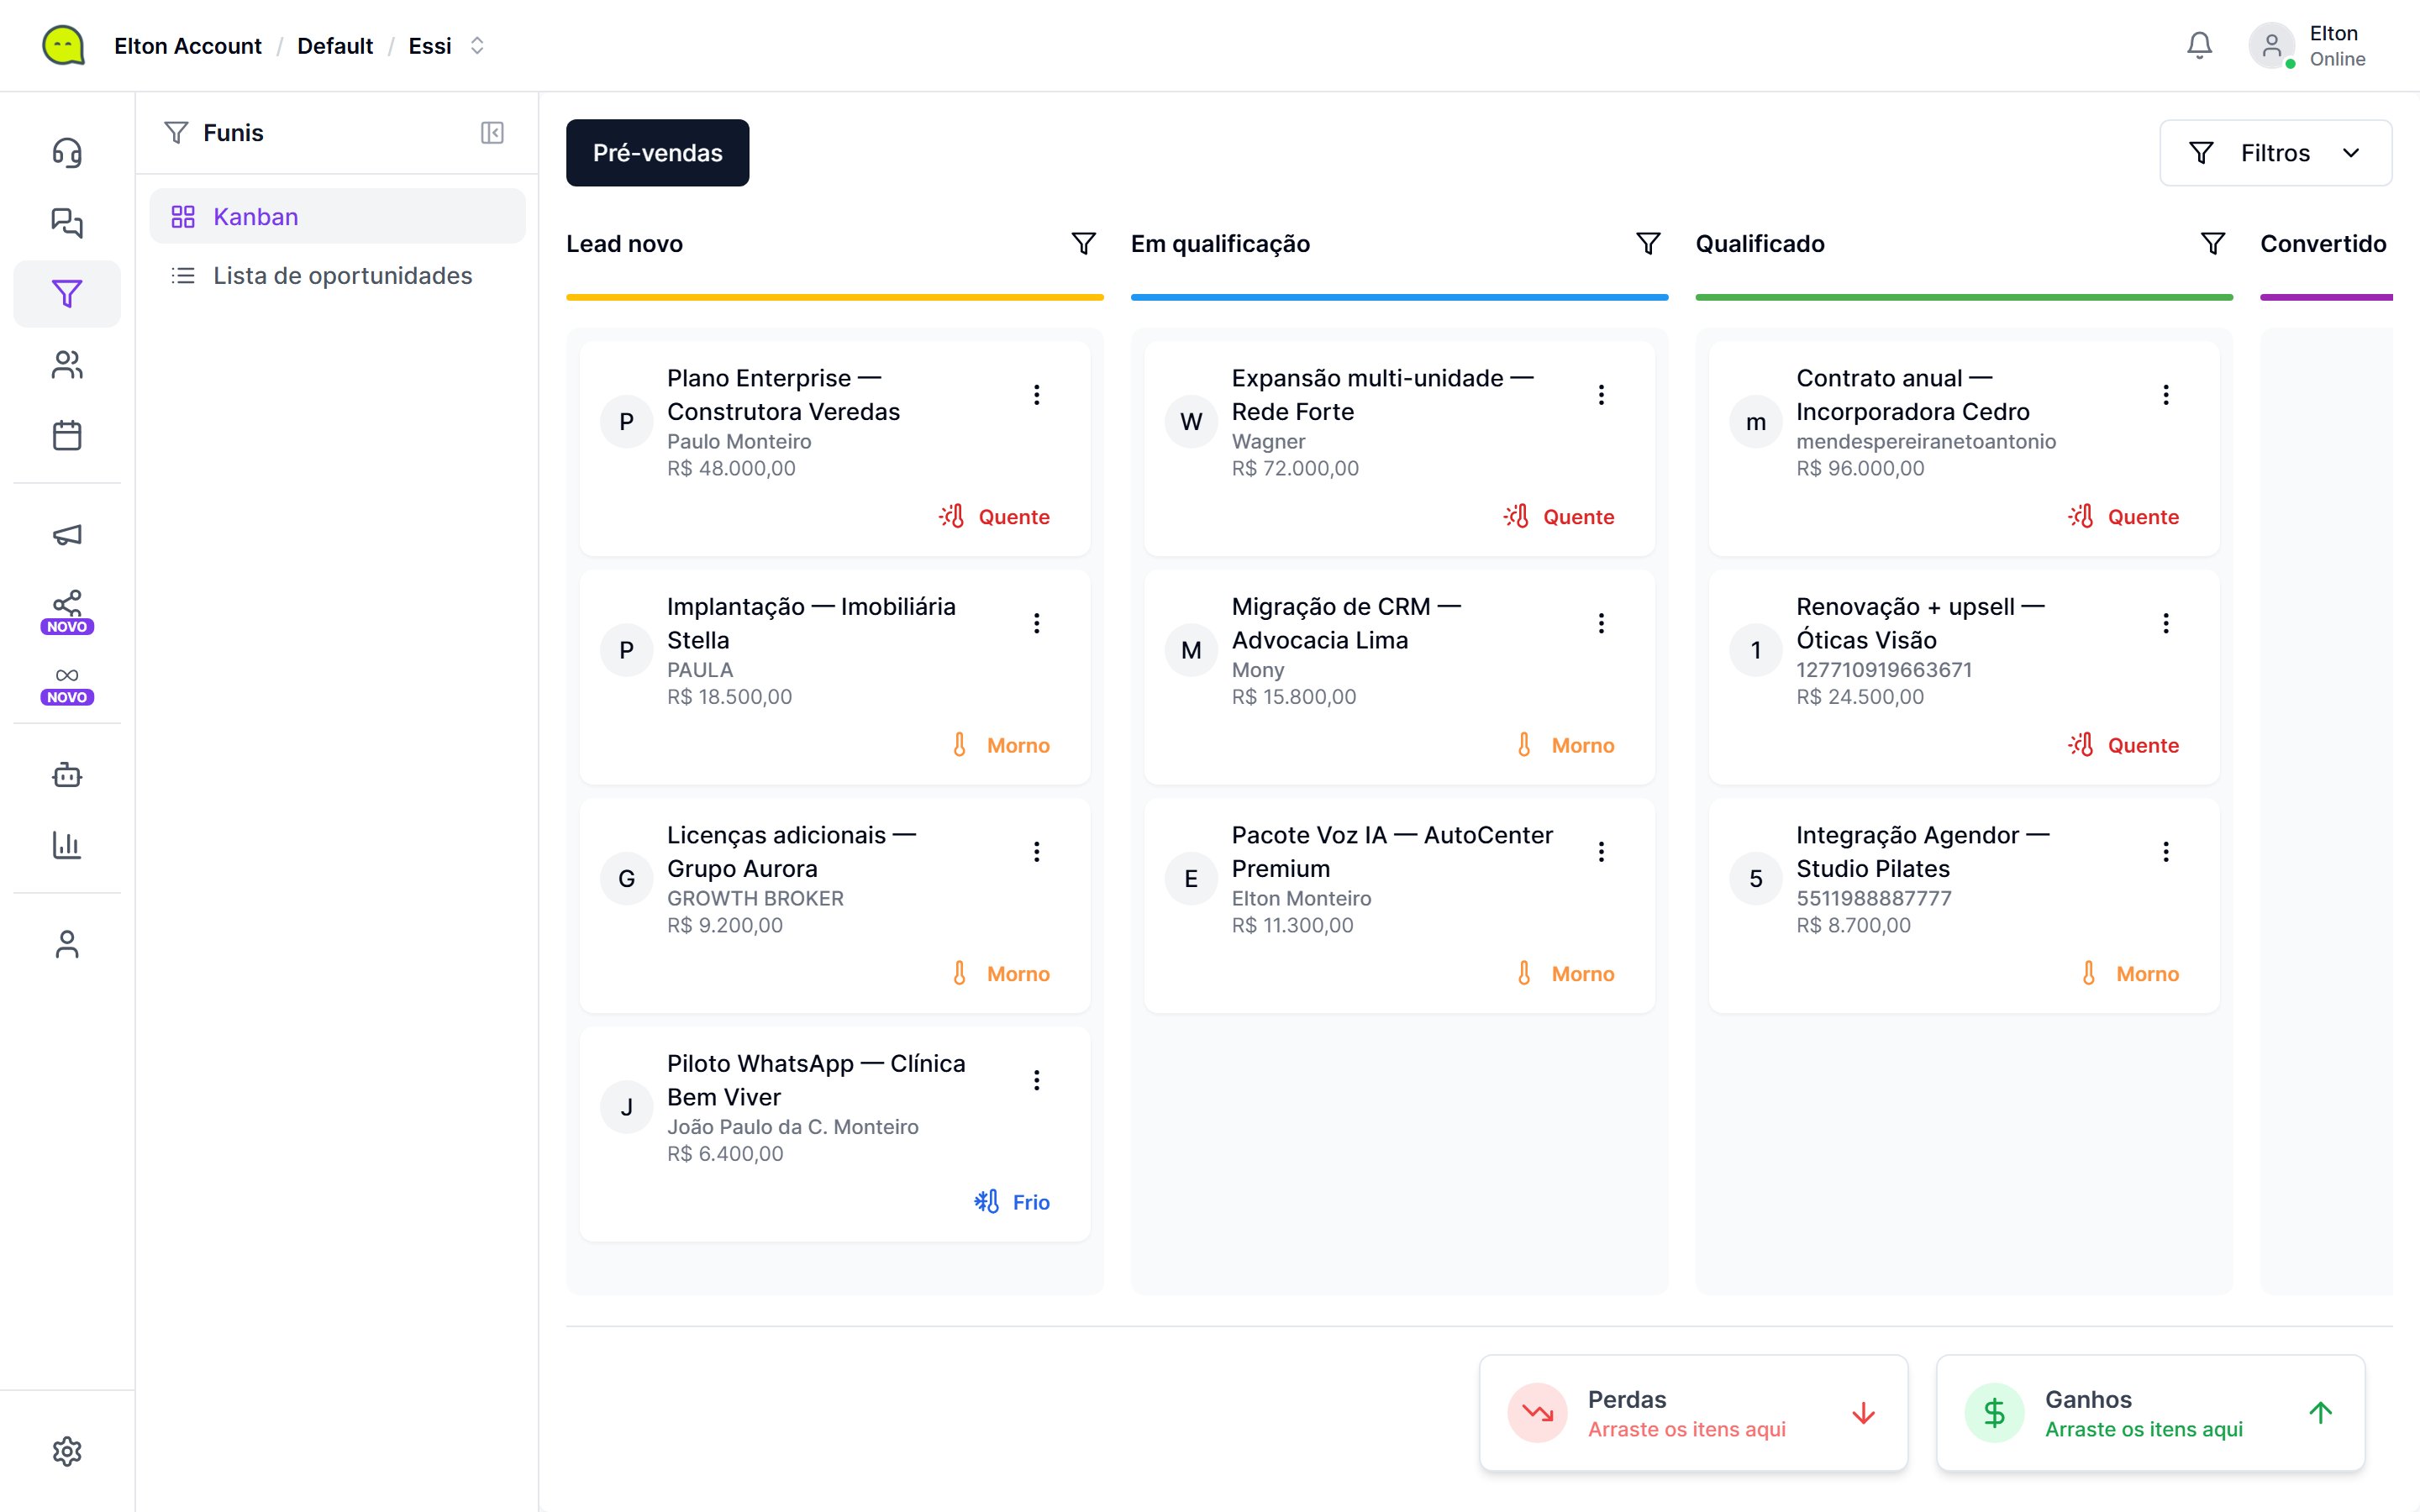The width and height of the screenshot is (2420, 1512).
Task: Click Quente tag on Plano Enterprise card
Action: 994,517
